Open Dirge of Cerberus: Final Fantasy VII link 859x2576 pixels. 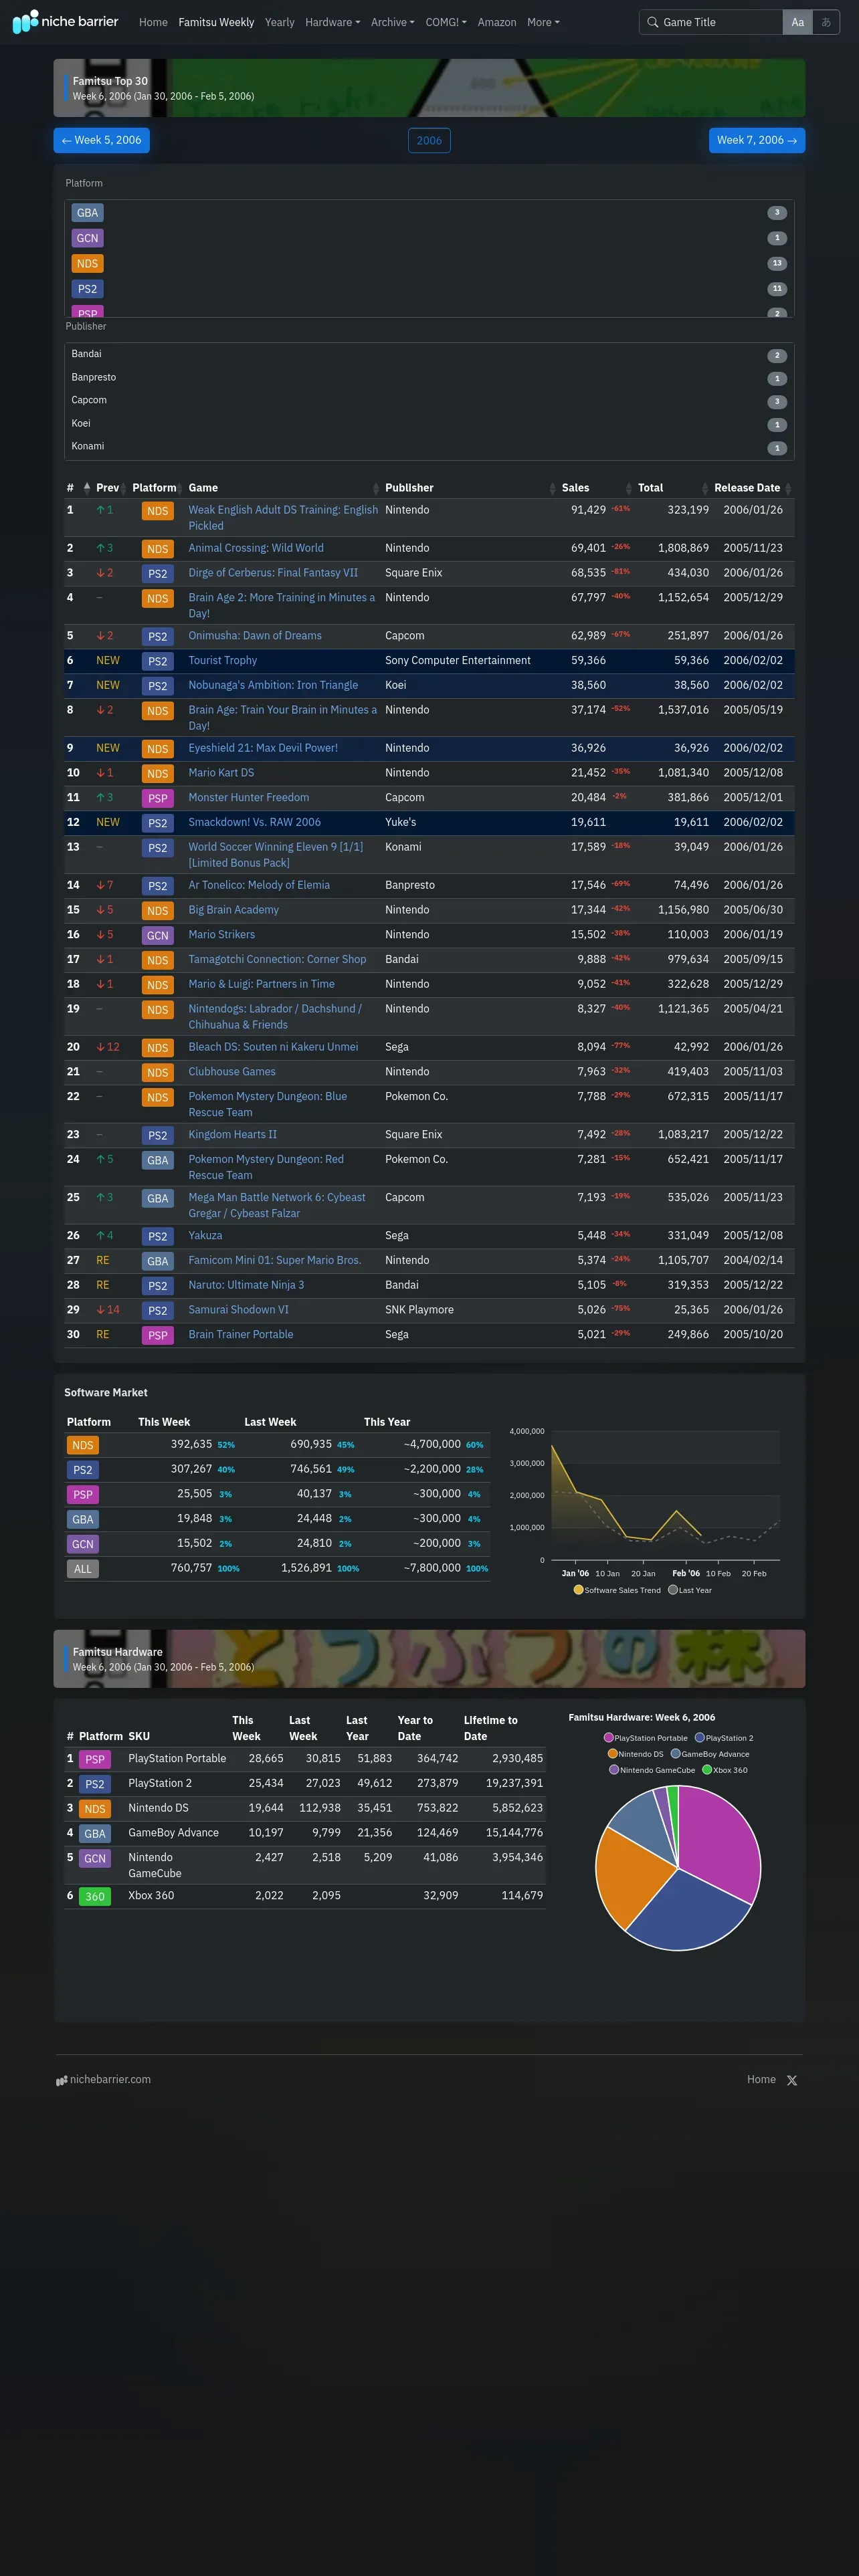[273, 573]
